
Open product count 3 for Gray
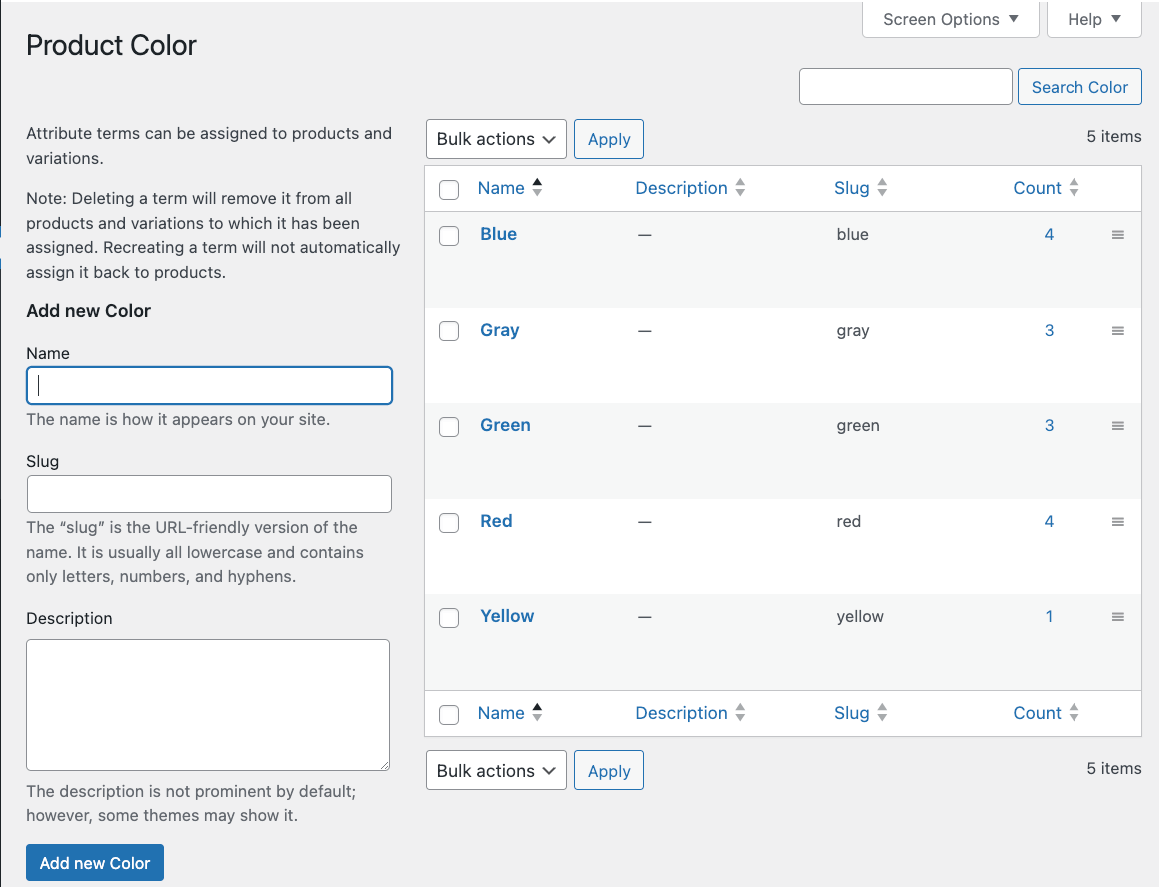tap(1049, 330)
